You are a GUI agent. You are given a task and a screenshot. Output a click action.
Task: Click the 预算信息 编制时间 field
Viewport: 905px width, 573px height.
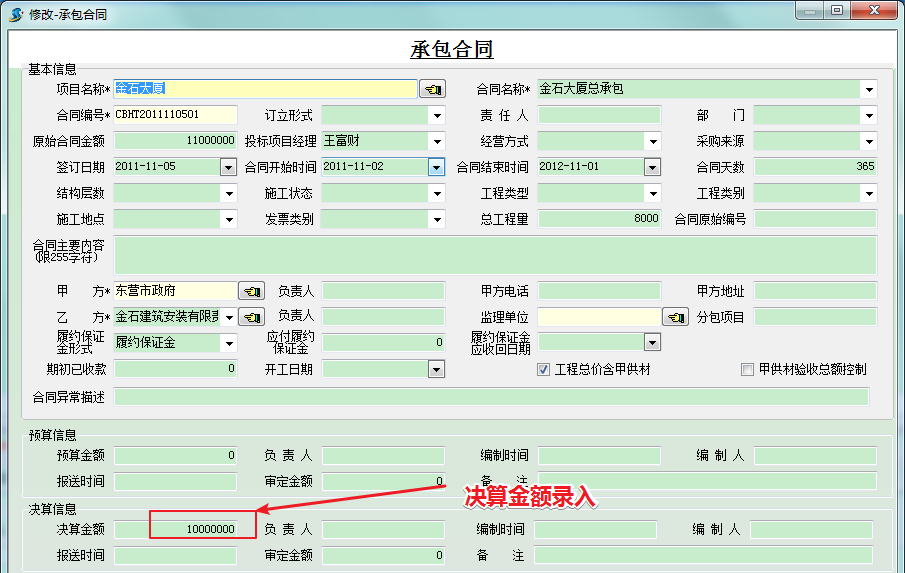tap(599, 456)
